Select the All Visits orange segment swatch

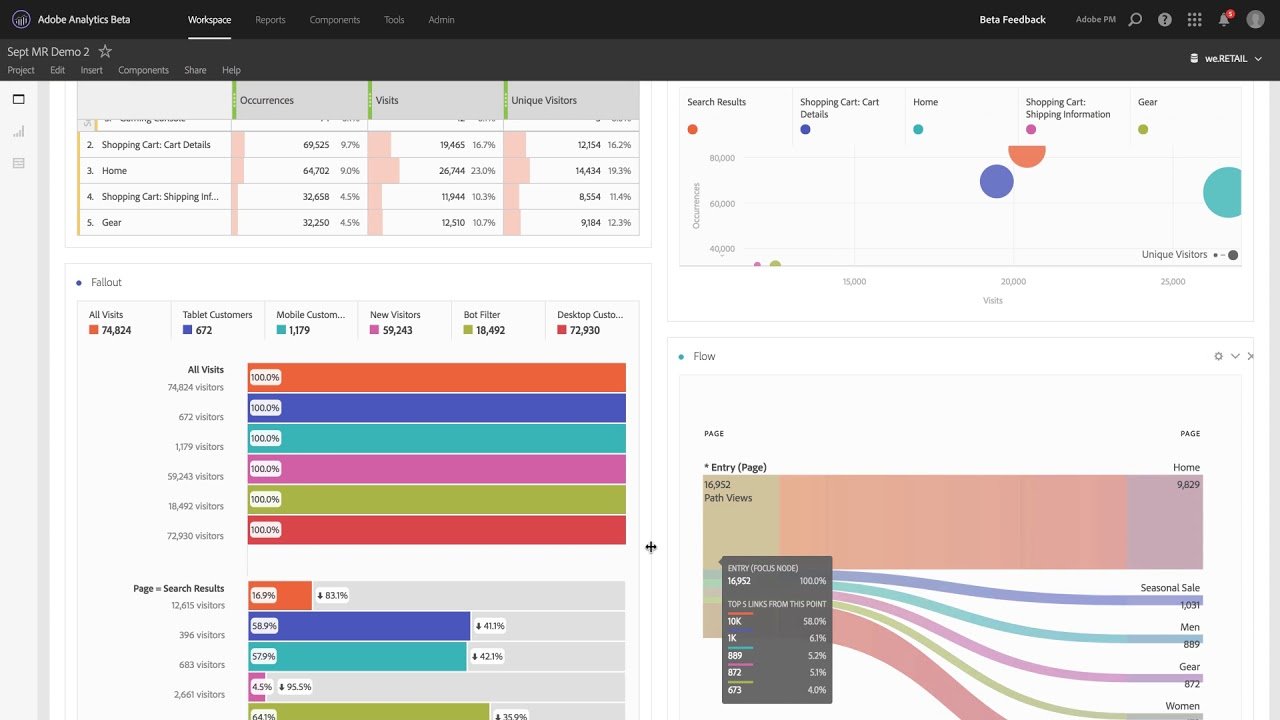pyautogui.click(x=94, y=330)
